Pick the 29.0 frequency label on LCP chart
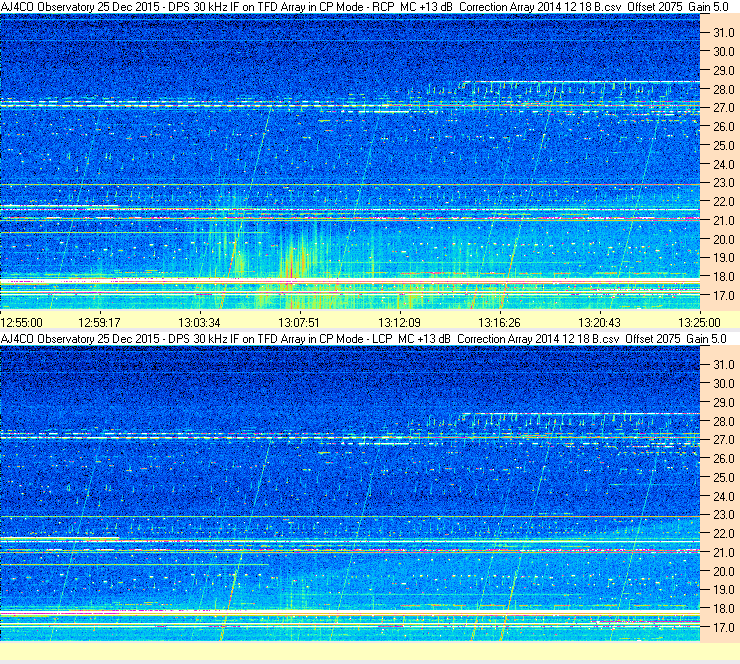Viewport: 740px width, 664px height. pyautogui.click(x=723, y=403)
